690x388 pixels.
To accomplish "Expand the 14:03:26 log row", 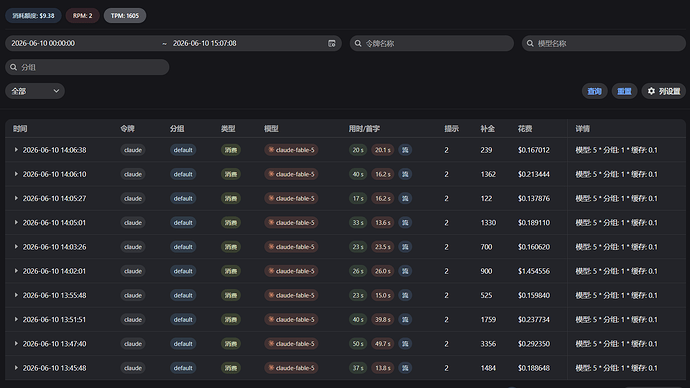I will [x=16, y=247].
